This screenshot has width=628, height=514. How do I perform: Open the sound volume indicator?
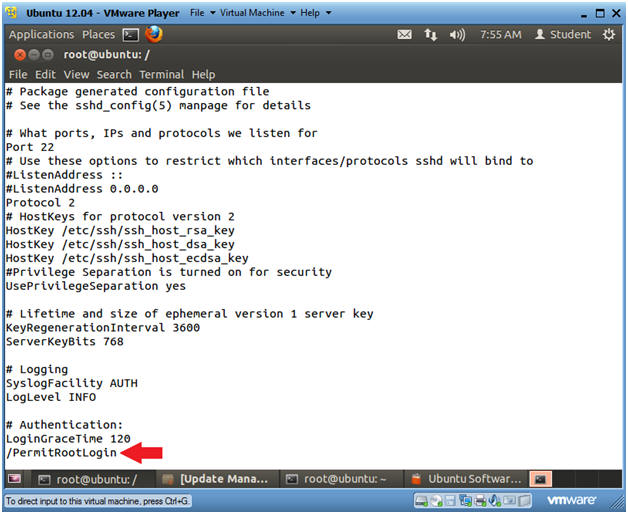point(457,35)
